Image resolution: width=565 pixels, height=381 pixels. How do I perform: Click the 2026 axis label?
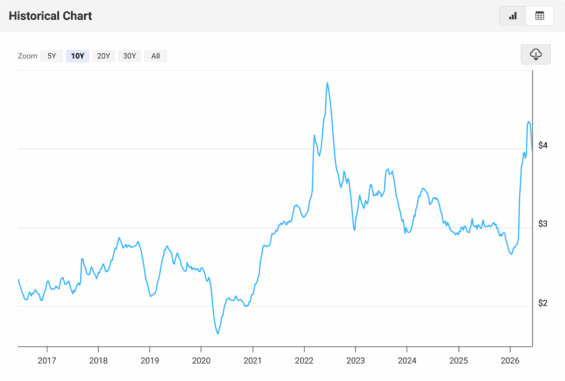click(x=510, y=360)
